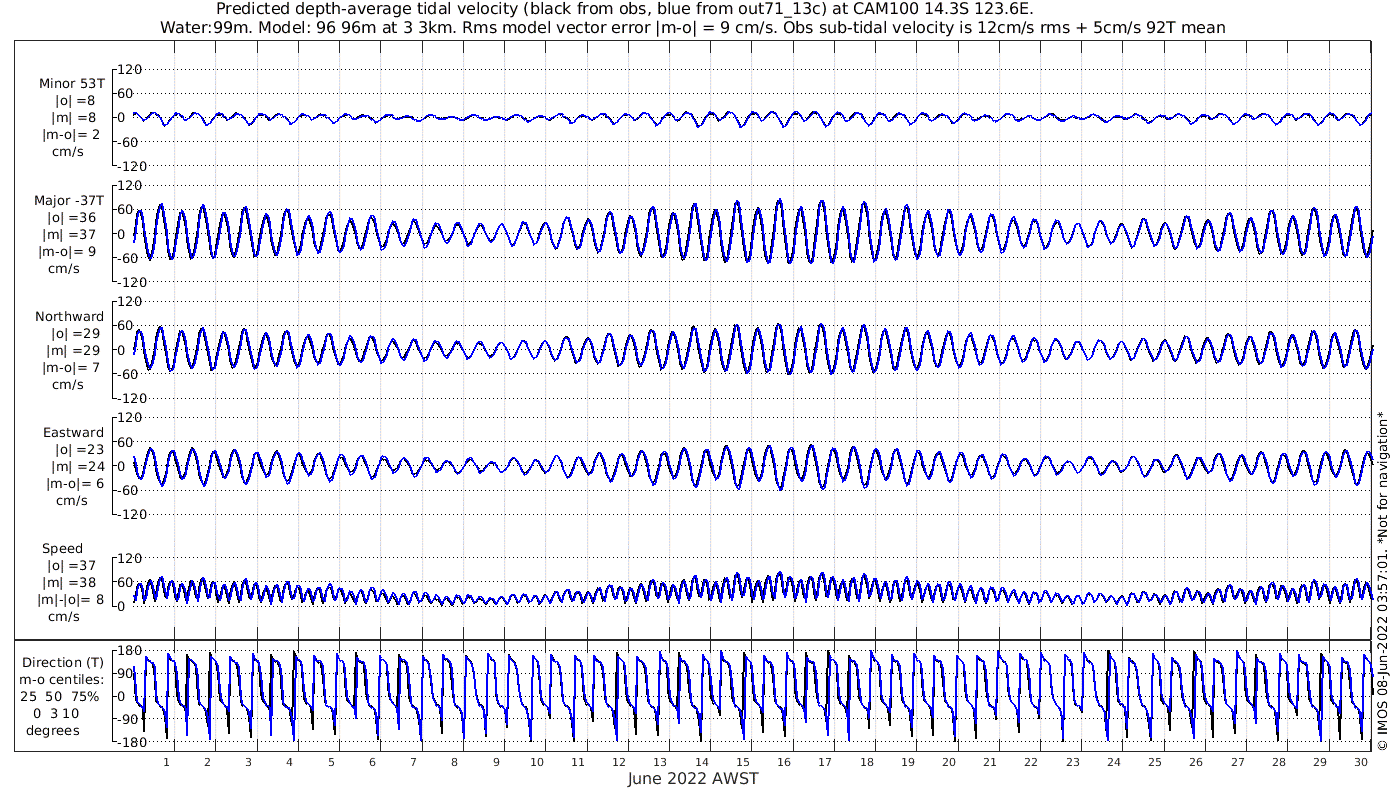Click '|m| =38' in the Speed panel
1400x800 pixels.
(x=72, y=583)
